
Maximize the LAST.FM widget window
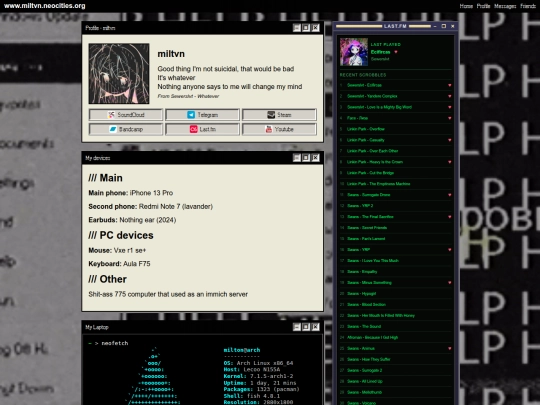(444, 26)
